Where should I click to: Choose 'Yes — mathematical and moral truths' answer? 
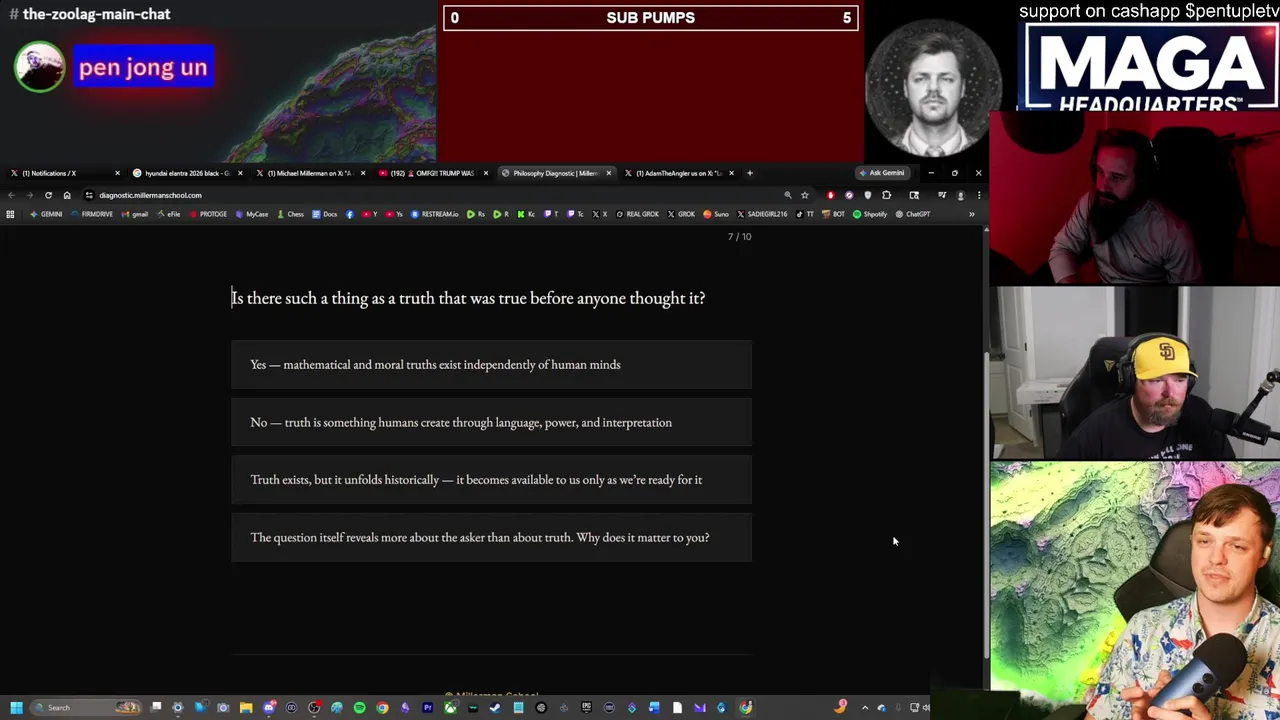point(491,365)
